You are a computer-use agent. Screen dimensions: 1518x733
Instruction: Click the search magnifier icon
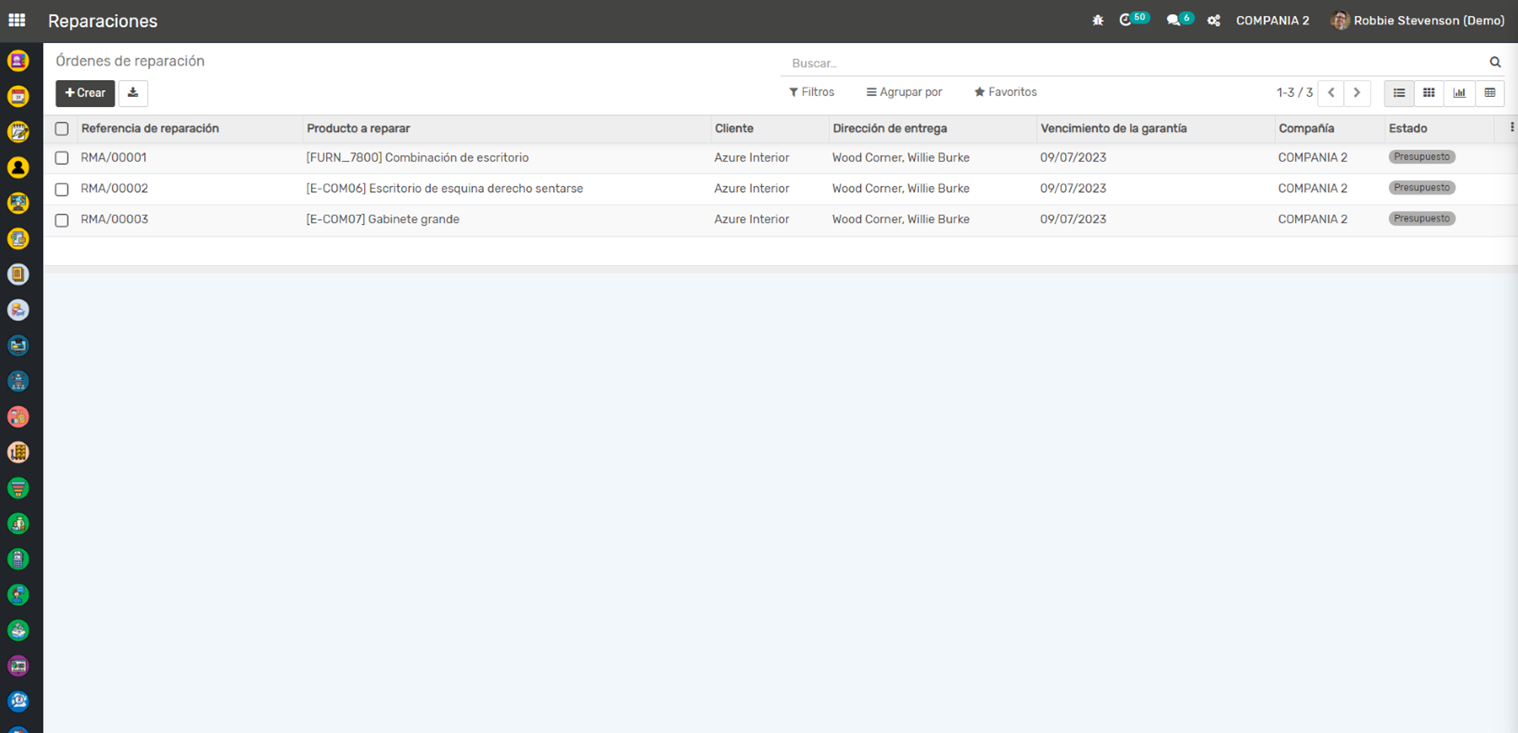pos(1495,62)
